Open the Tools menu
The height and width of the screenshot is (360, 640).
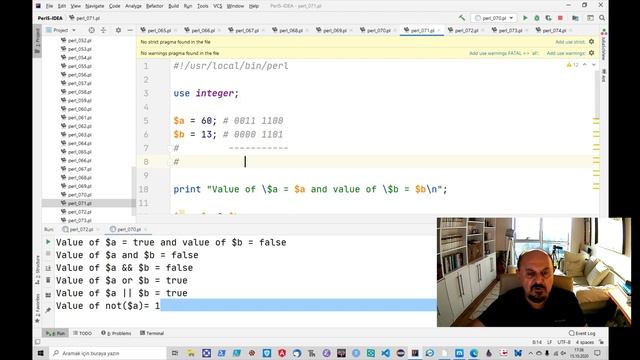coord(202,6)
